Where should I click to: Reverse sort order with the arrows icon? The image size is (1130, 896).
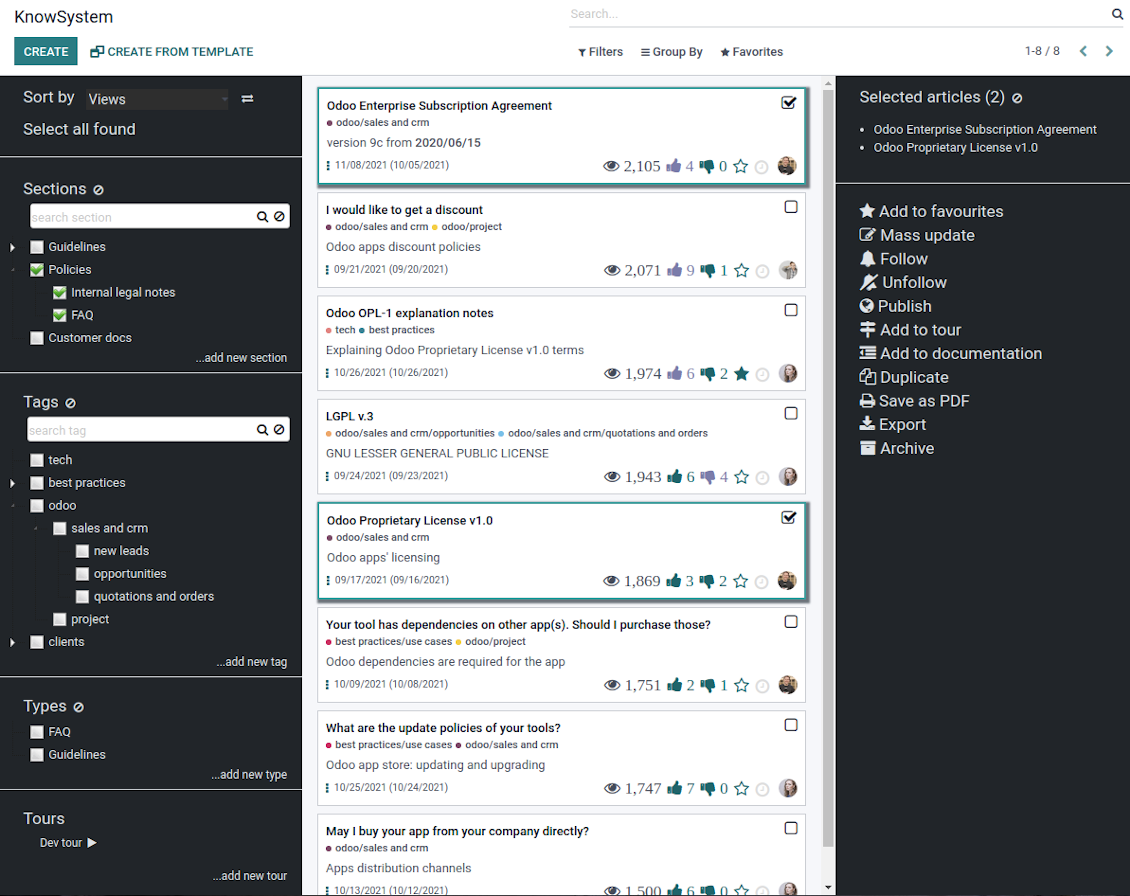[x=247, y=99]
